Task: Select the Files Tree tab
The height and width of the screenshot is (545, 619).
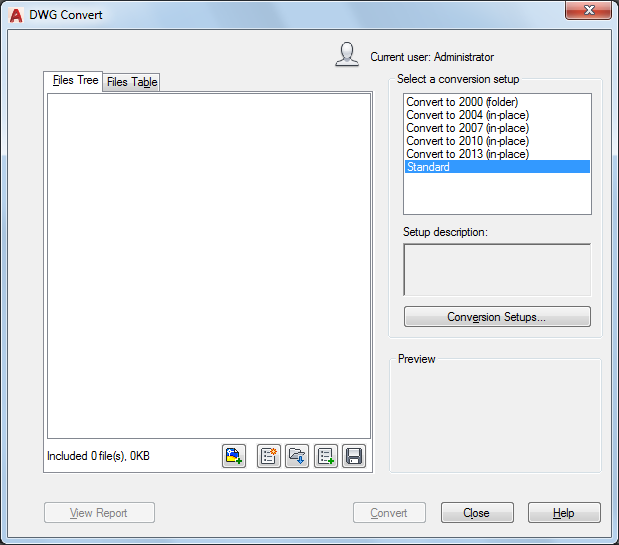Action: click(75, 80)
